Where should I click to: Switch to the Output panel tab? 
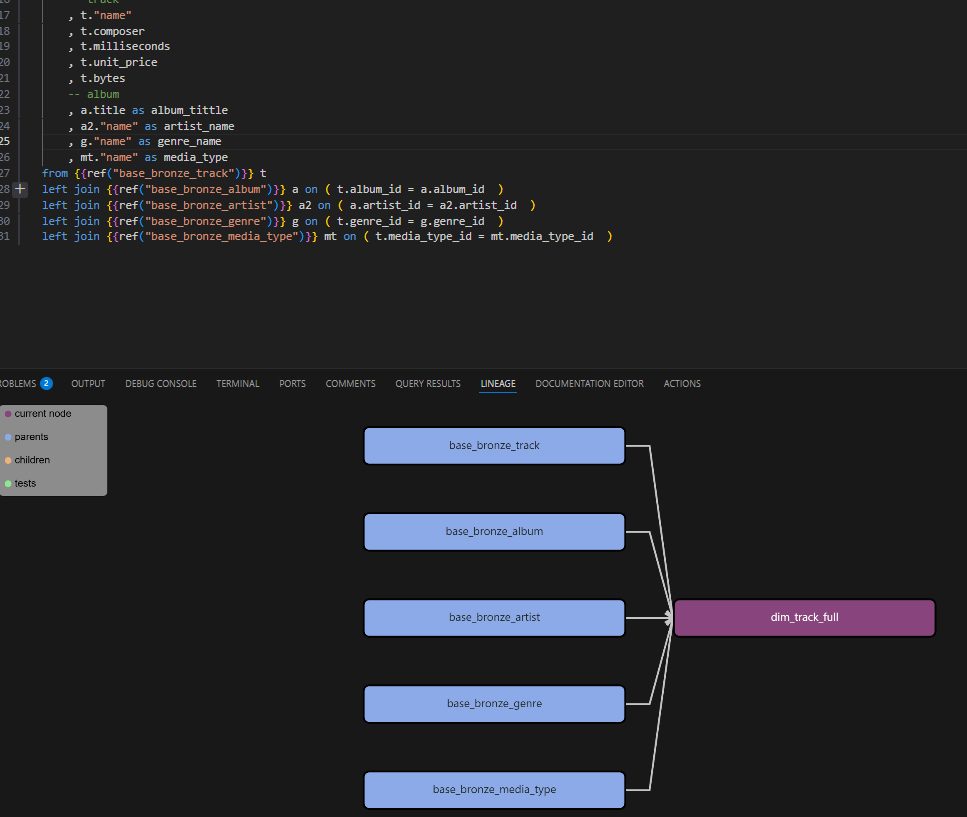click(x=88, y=384)
